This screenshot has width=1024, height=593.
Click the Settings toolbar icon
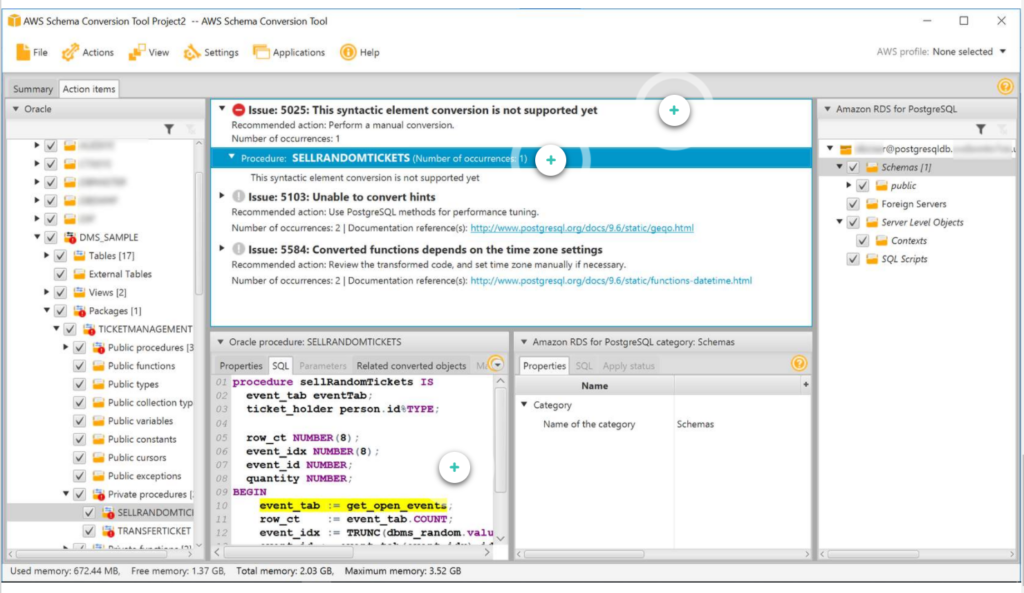pos(191,52)
